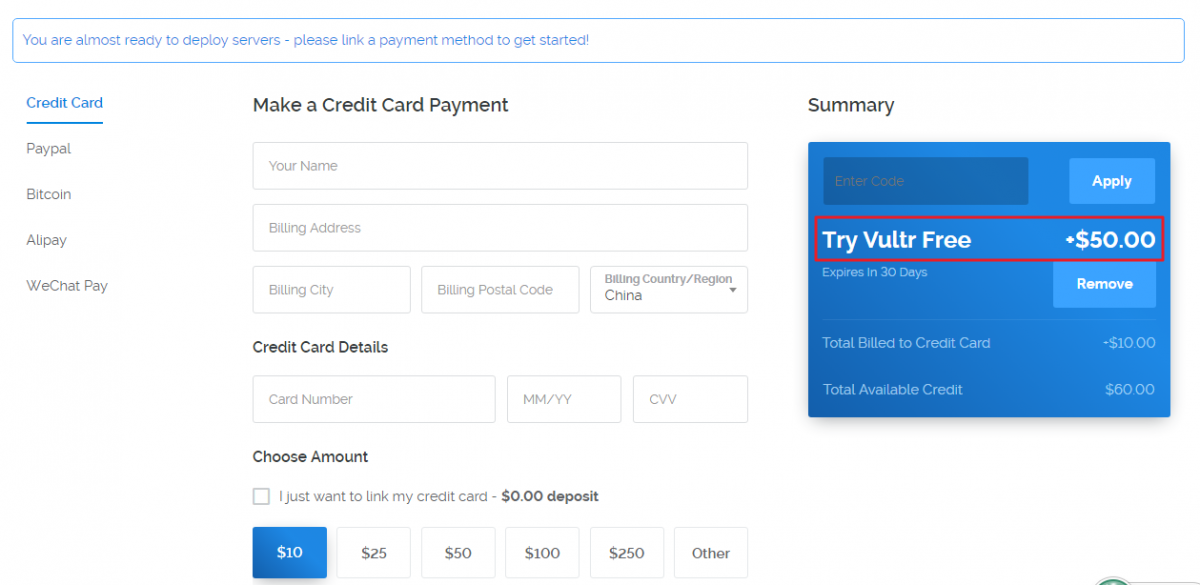This screenshot has width=1200, height=585.
Task: Switch to the Paypal payment method
Action: [x=48, y=149]
